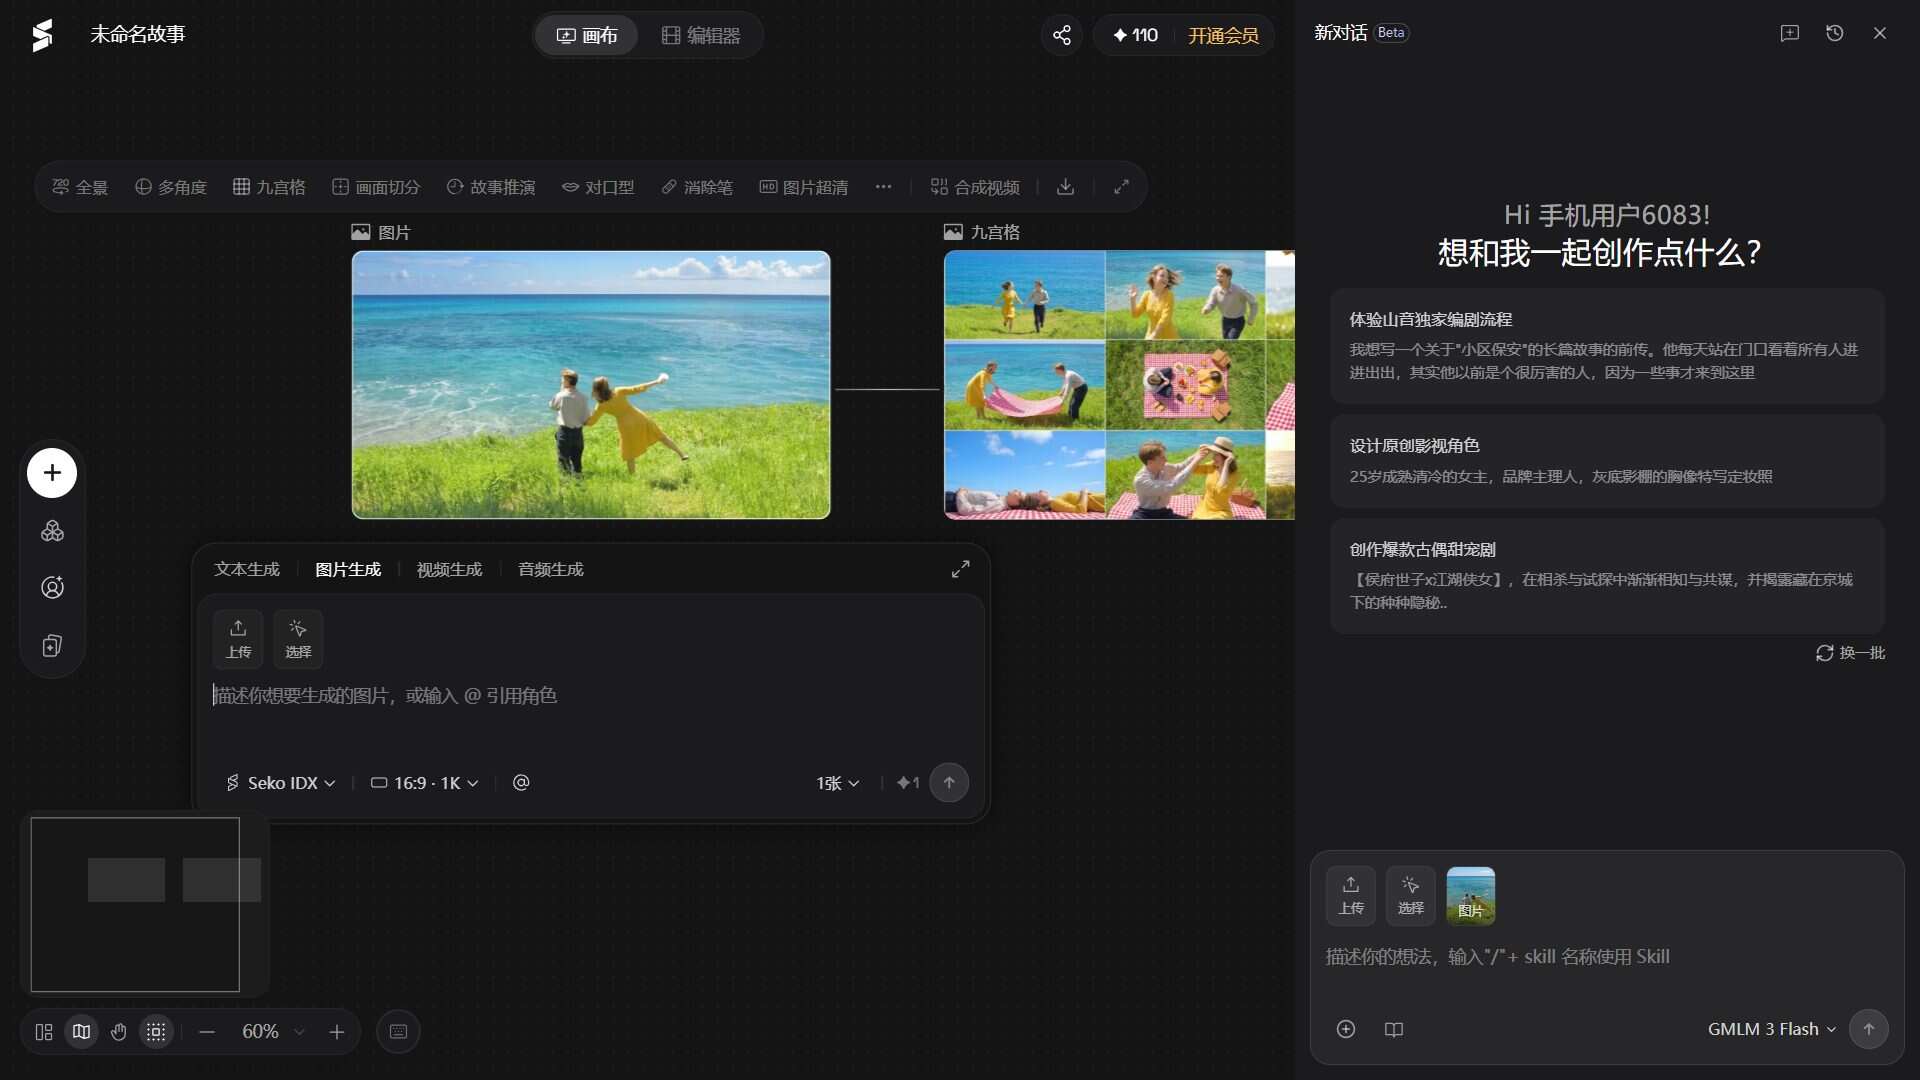The image size is (1920, 1080).
Task: Click 换一批 to refresh suggestions
Action: tap(1851, 653)
